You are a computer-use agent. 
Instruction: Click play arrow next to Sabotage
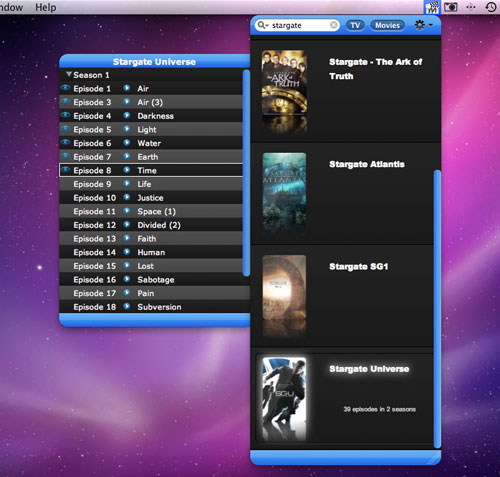[126, 280]
